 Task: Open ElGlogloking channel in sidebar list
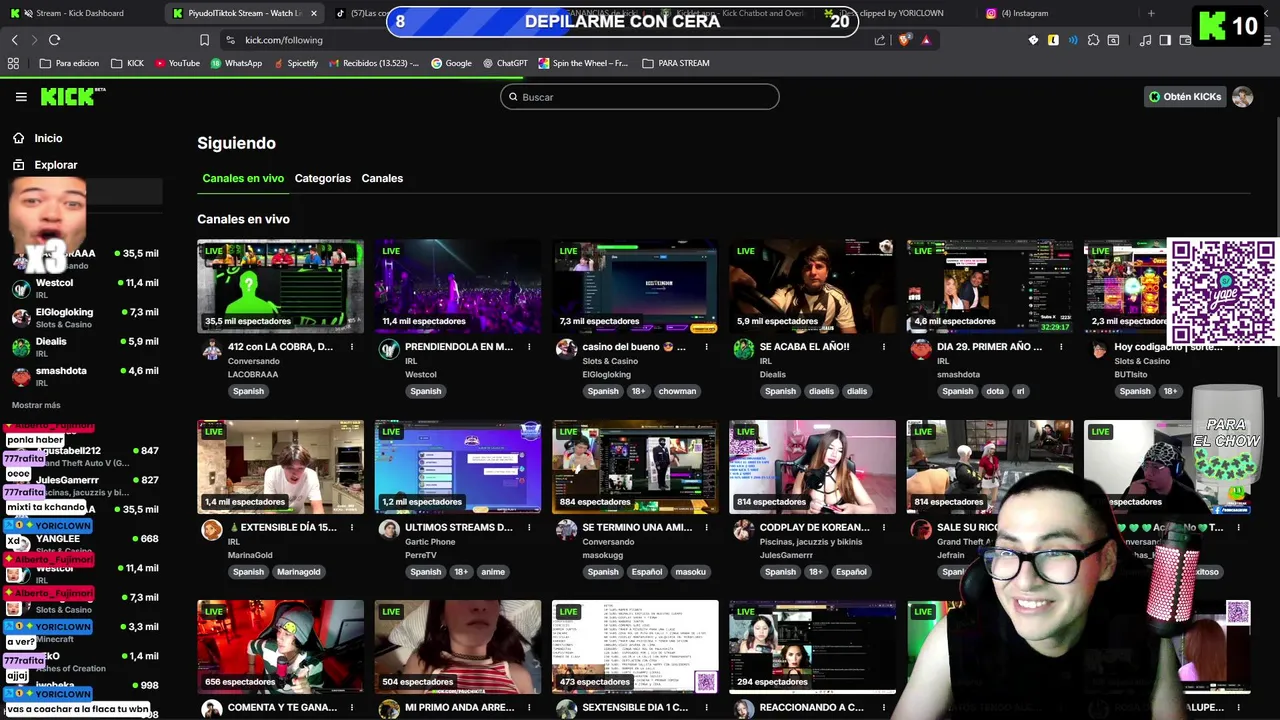pos(85,317)
